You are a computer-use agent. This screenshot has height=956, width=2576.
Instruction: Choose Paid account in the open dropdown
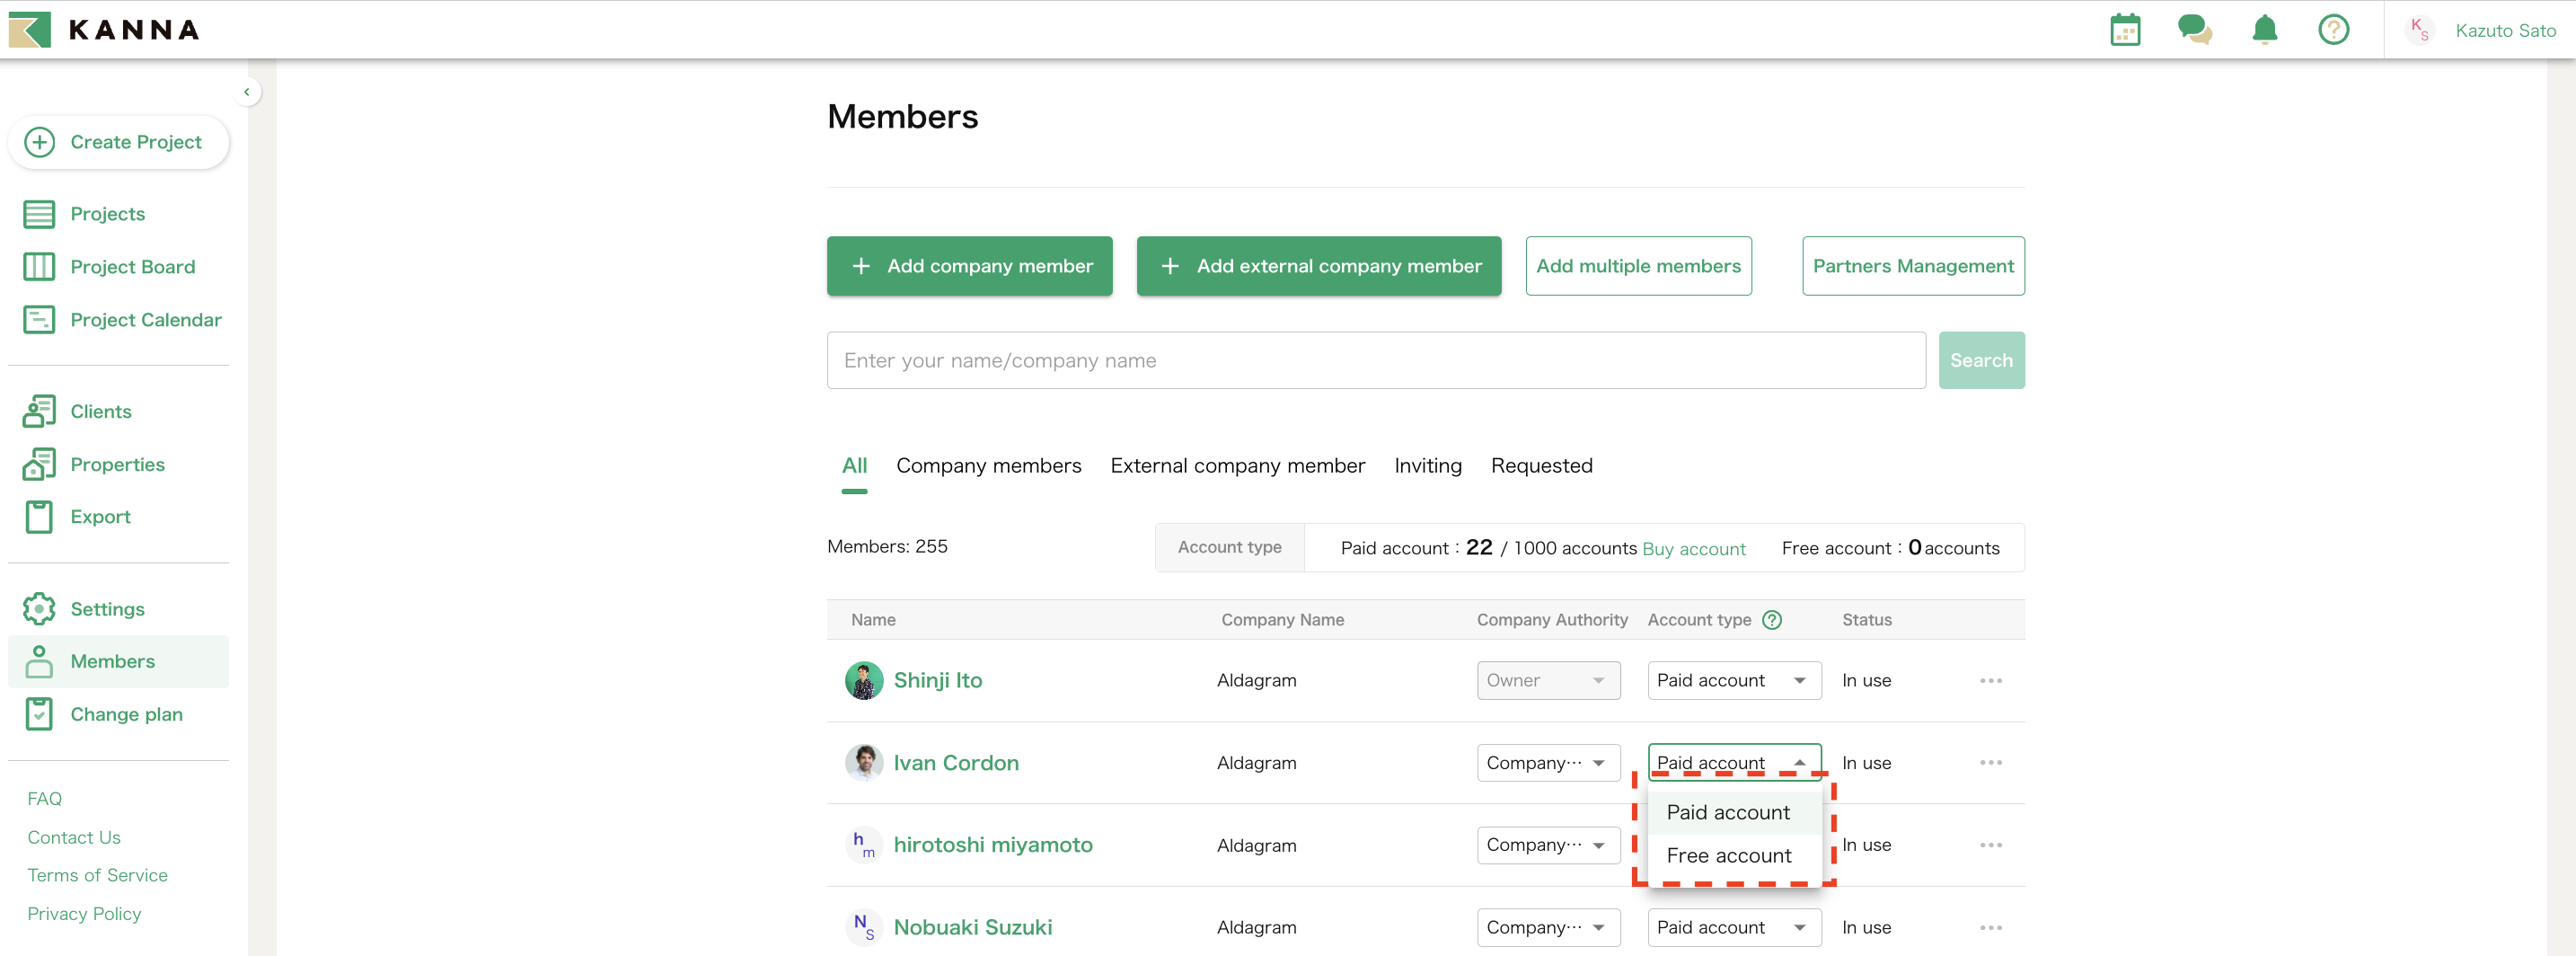(x=1728, y=813)
